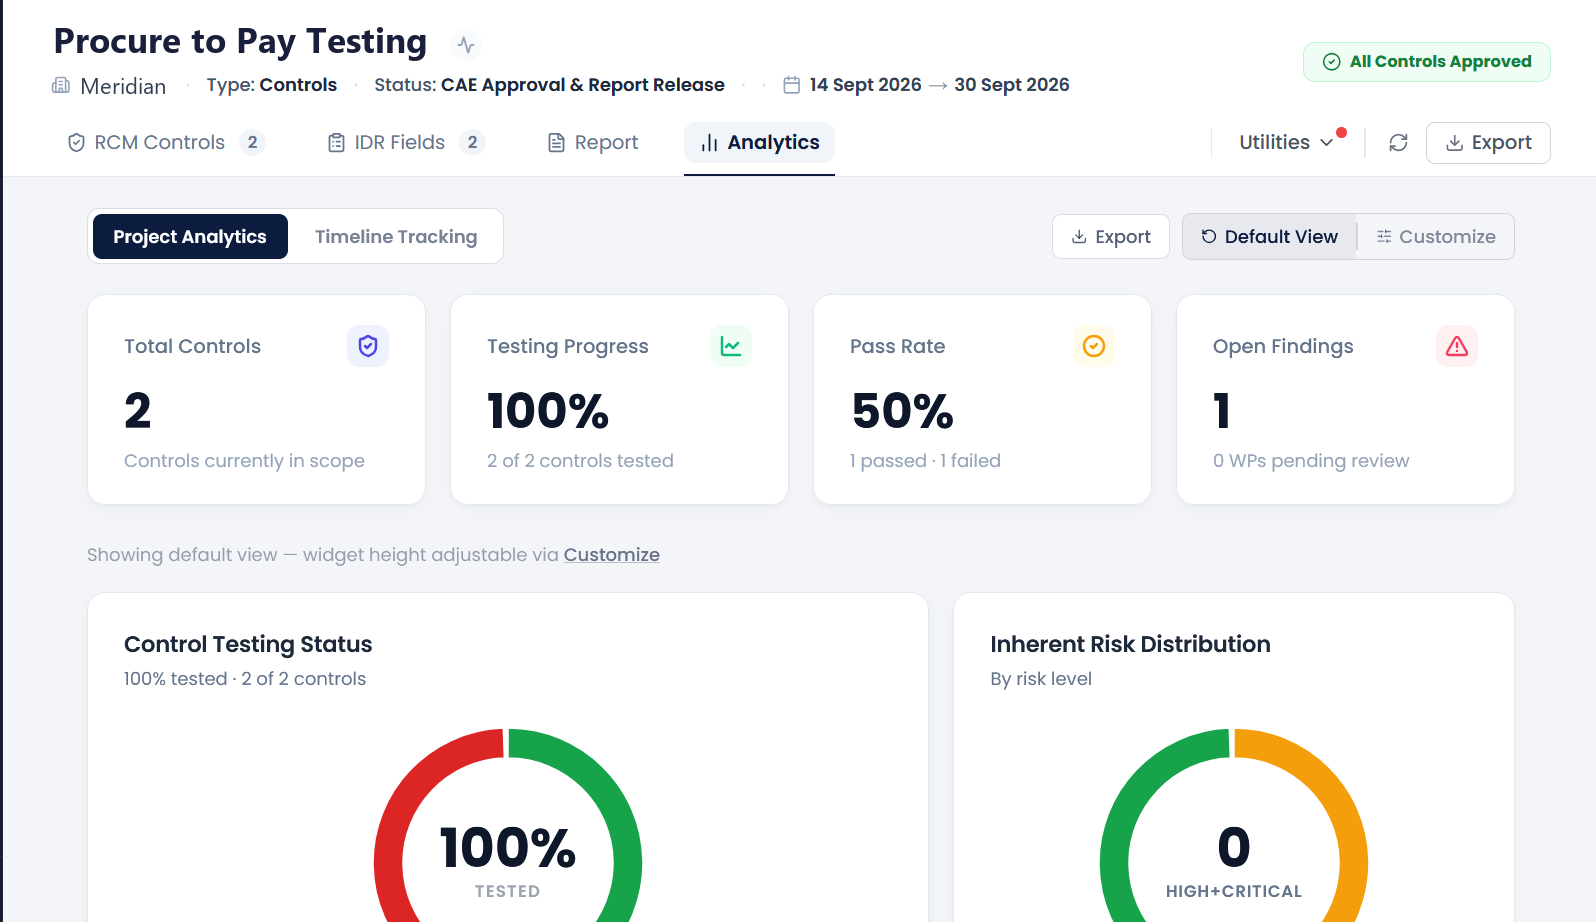Image resolution: width=1596 pixels, height=922 pixels.
Task: Select the Project Analytics view
Action: point(190,237)
